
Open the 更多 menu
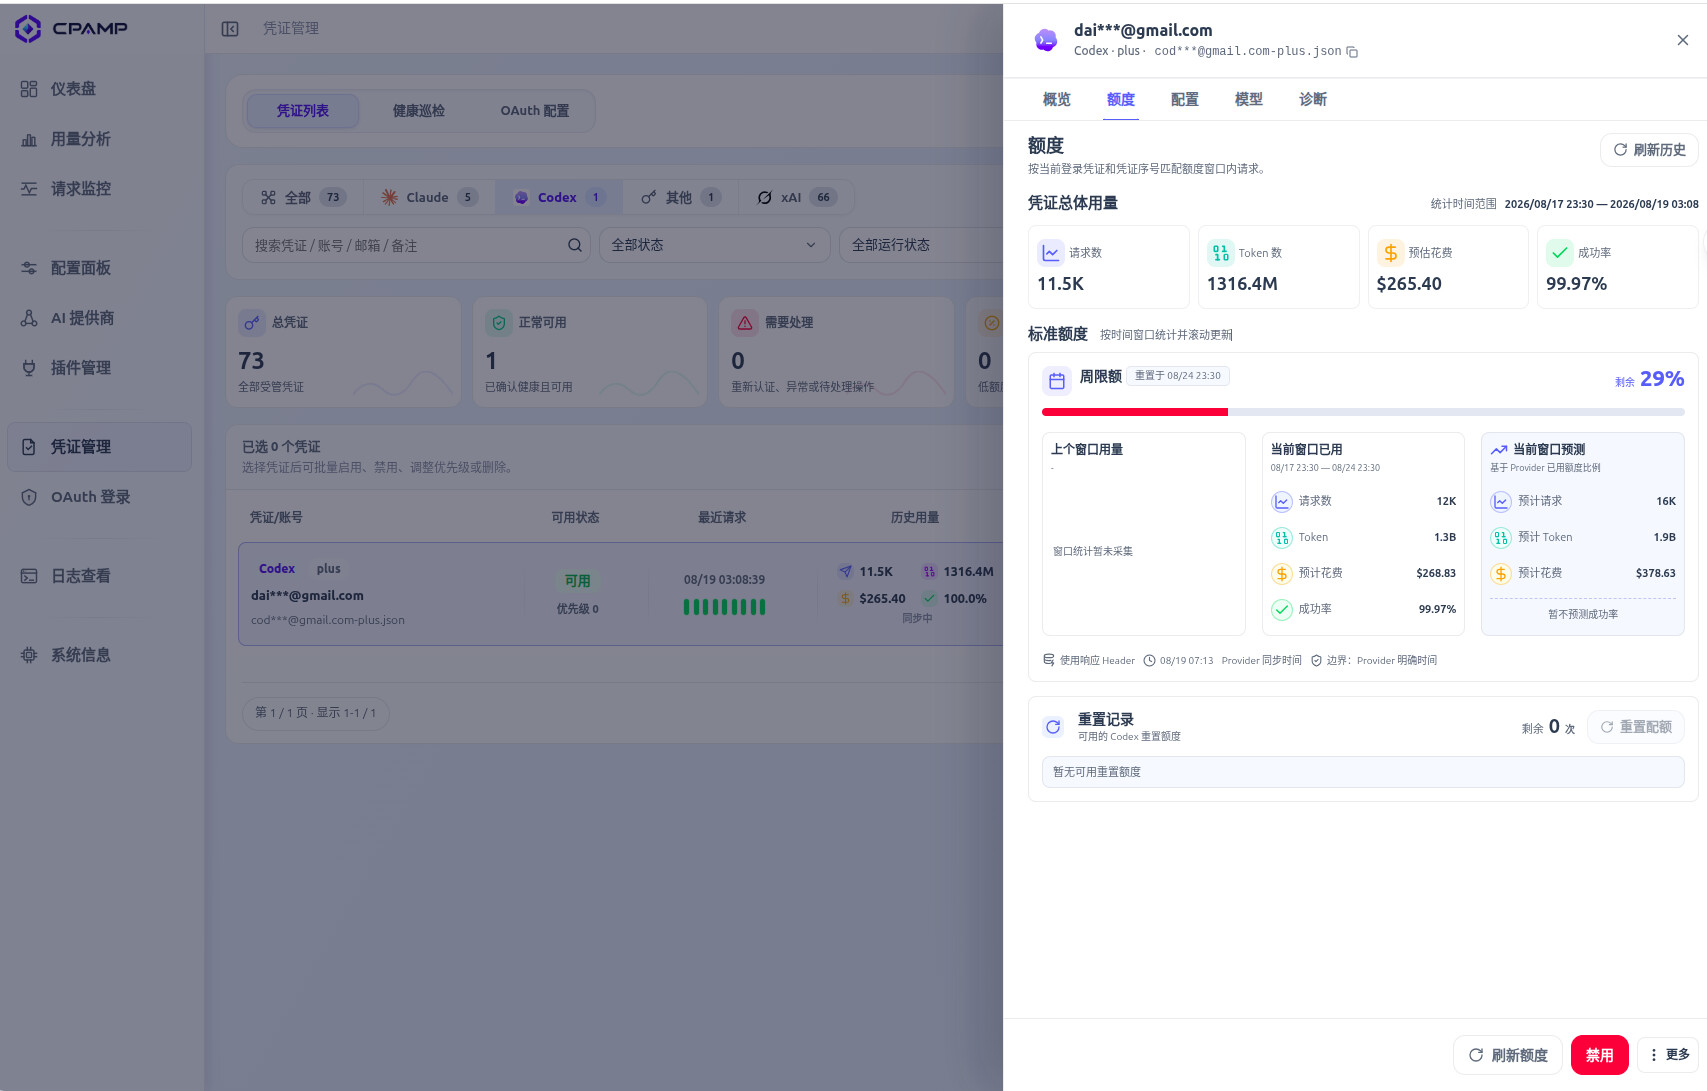pyautogui.click(x=1669, y=1055)
